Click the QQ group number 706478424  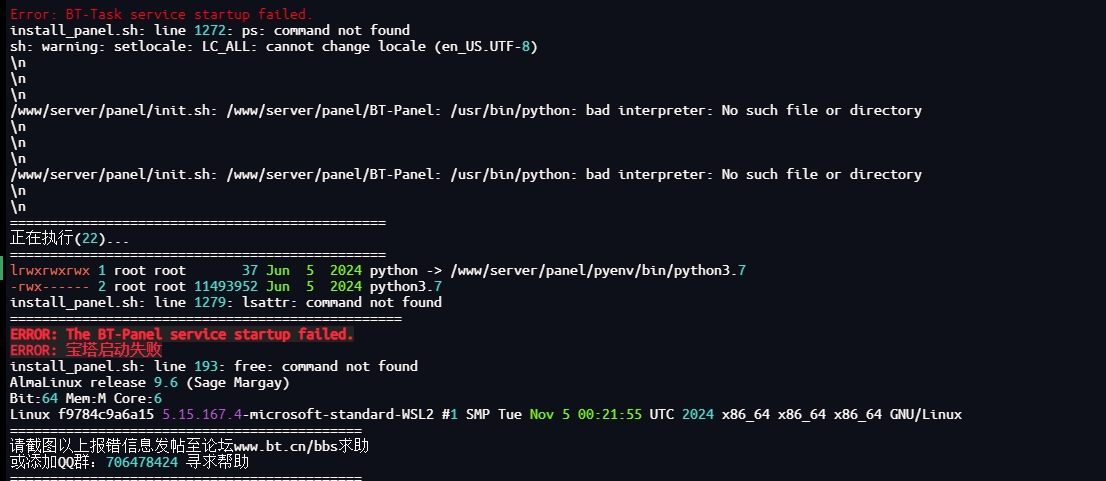point(142,463)
